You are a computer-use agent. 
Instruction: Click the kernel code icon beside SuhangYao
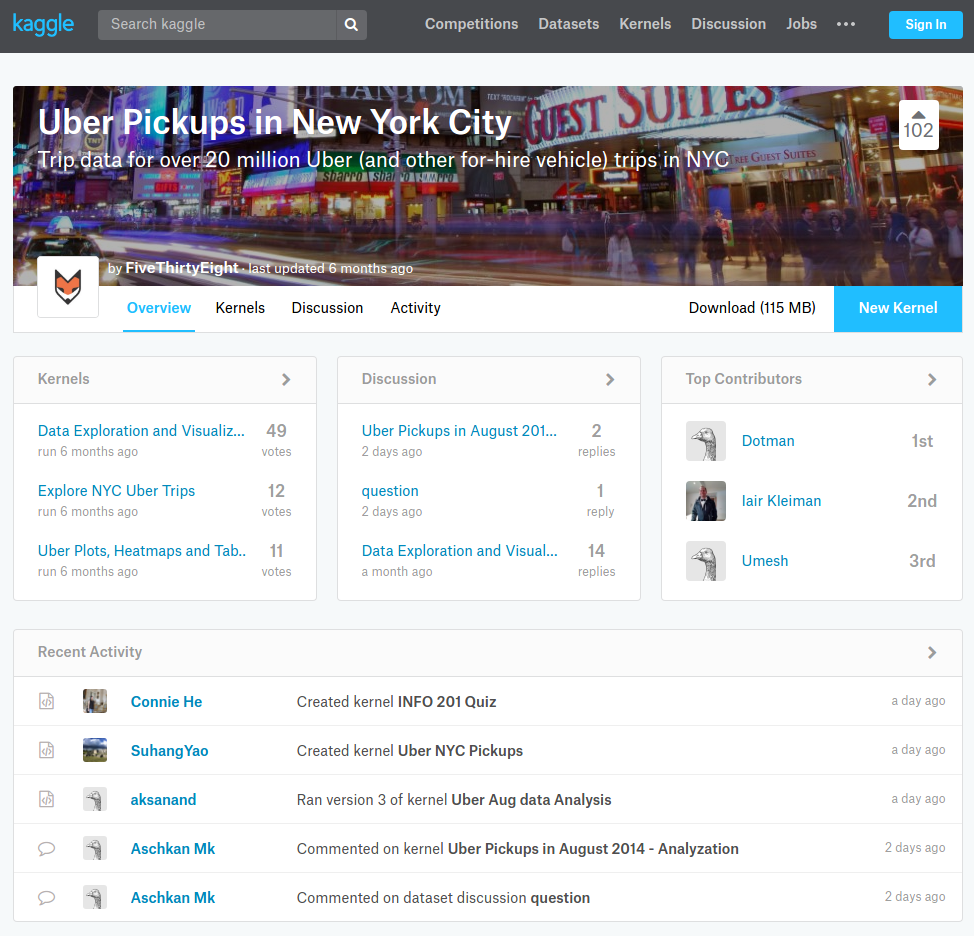(47, 750)
